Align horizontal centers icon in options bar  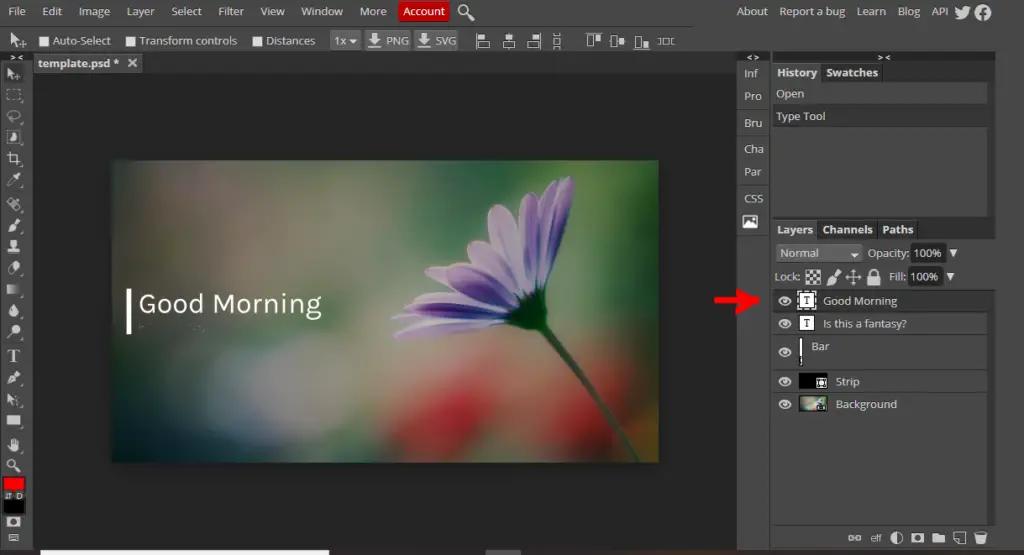[509, 41]
